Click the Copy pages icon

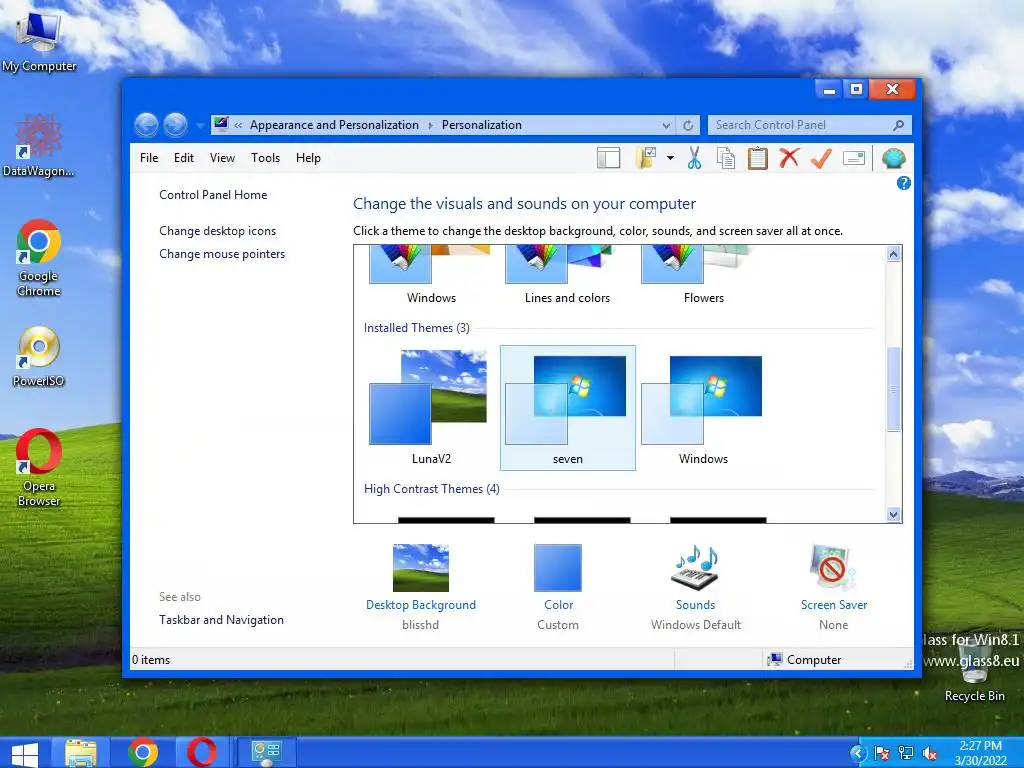726,158
